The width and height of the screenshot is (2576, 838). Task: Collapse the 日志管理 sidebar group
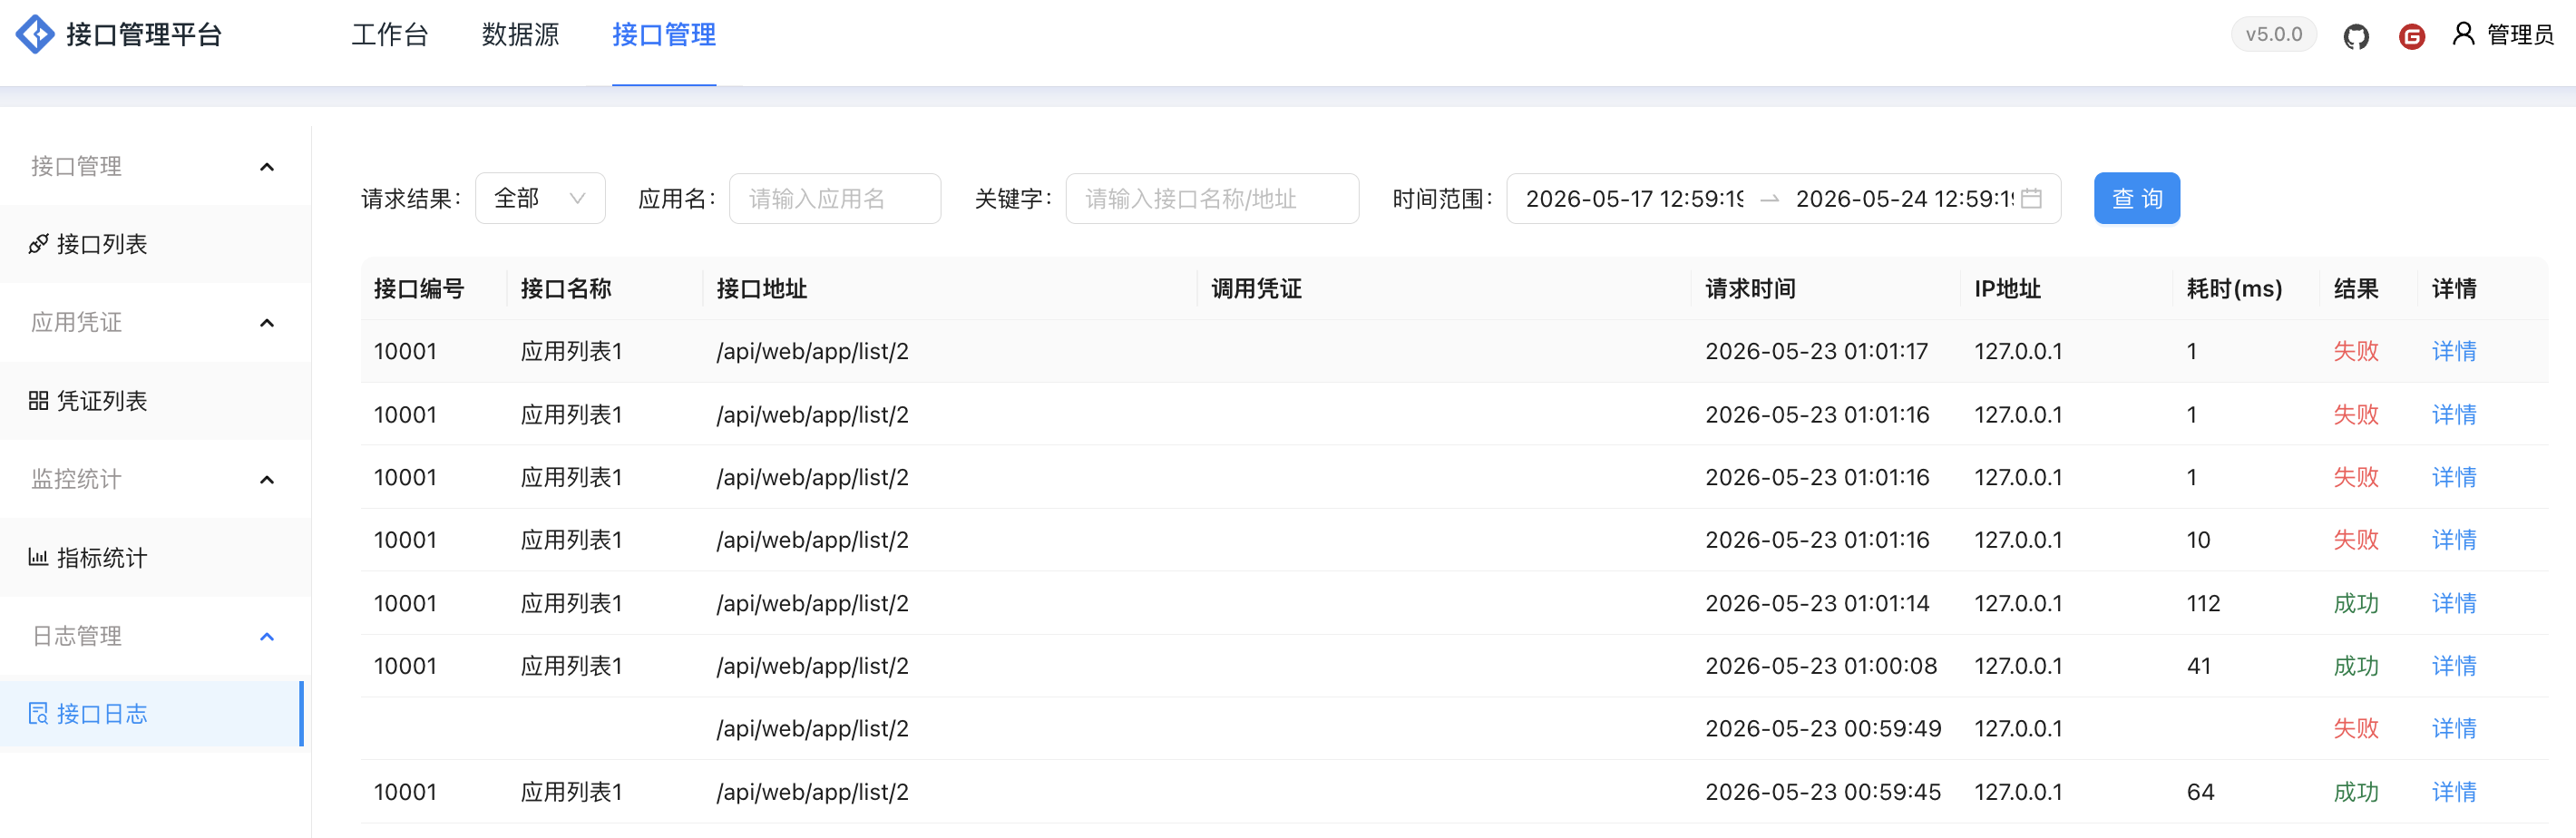coord(267,637)
